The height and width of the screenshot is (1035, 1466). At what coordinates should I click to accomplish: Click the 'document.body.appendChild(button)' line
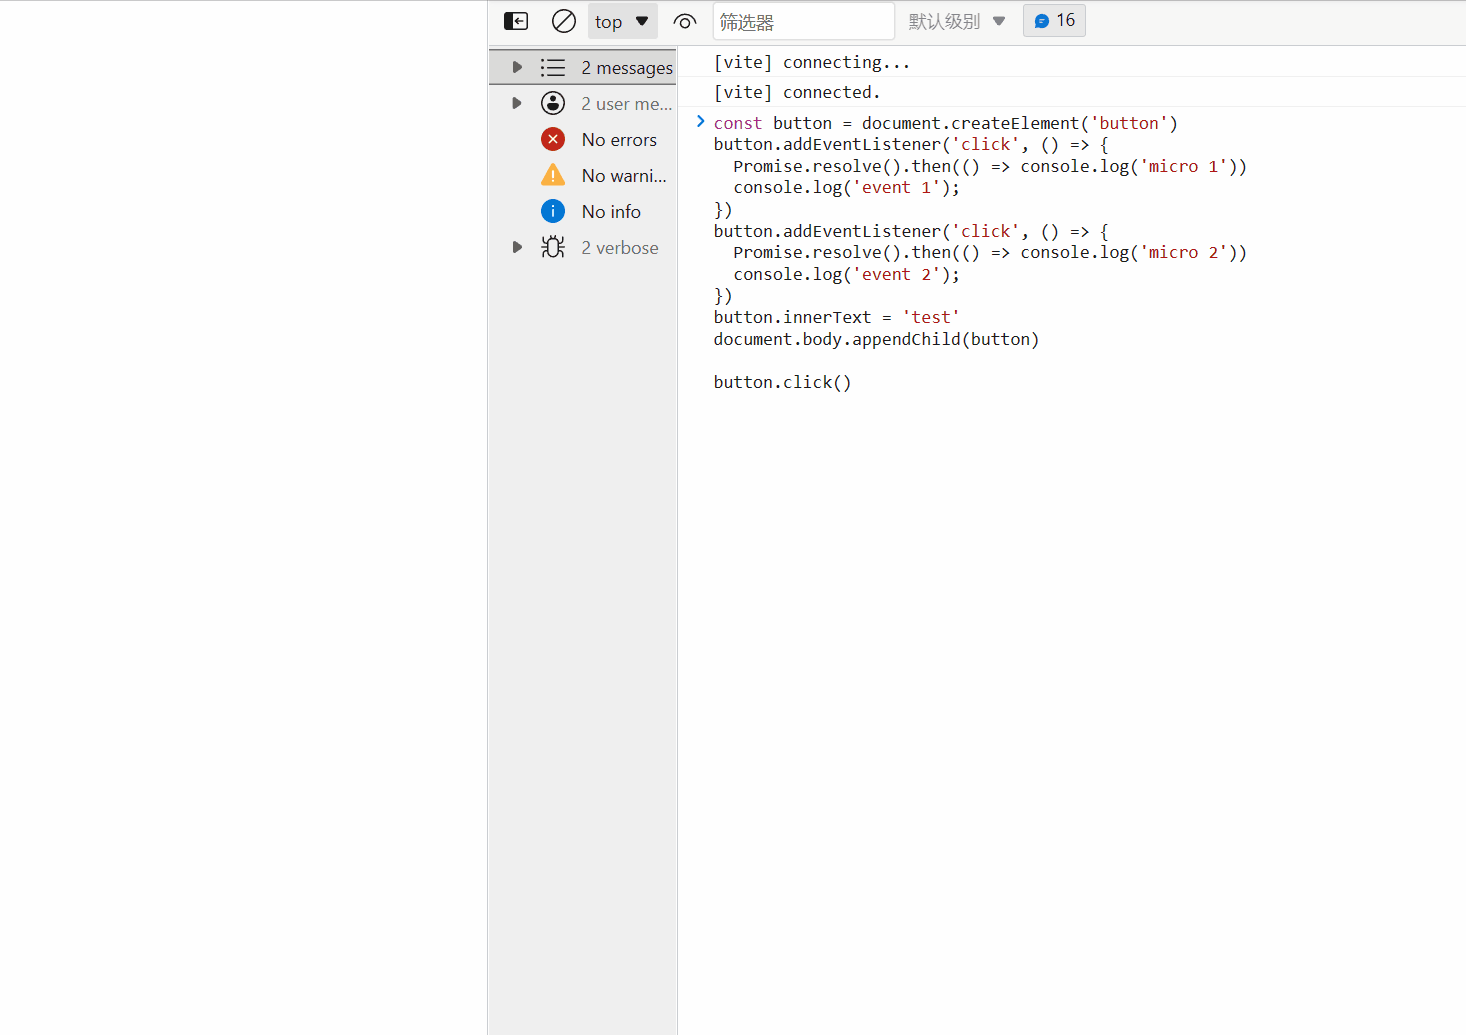coord(876,339)
